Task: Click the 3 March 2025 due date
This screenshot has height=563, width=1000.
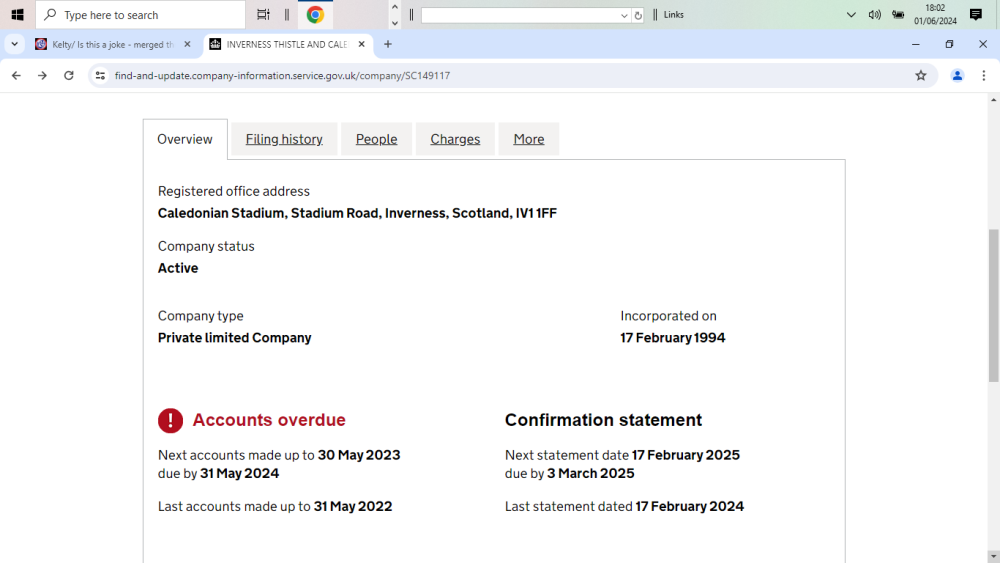Action: (591, 474)
